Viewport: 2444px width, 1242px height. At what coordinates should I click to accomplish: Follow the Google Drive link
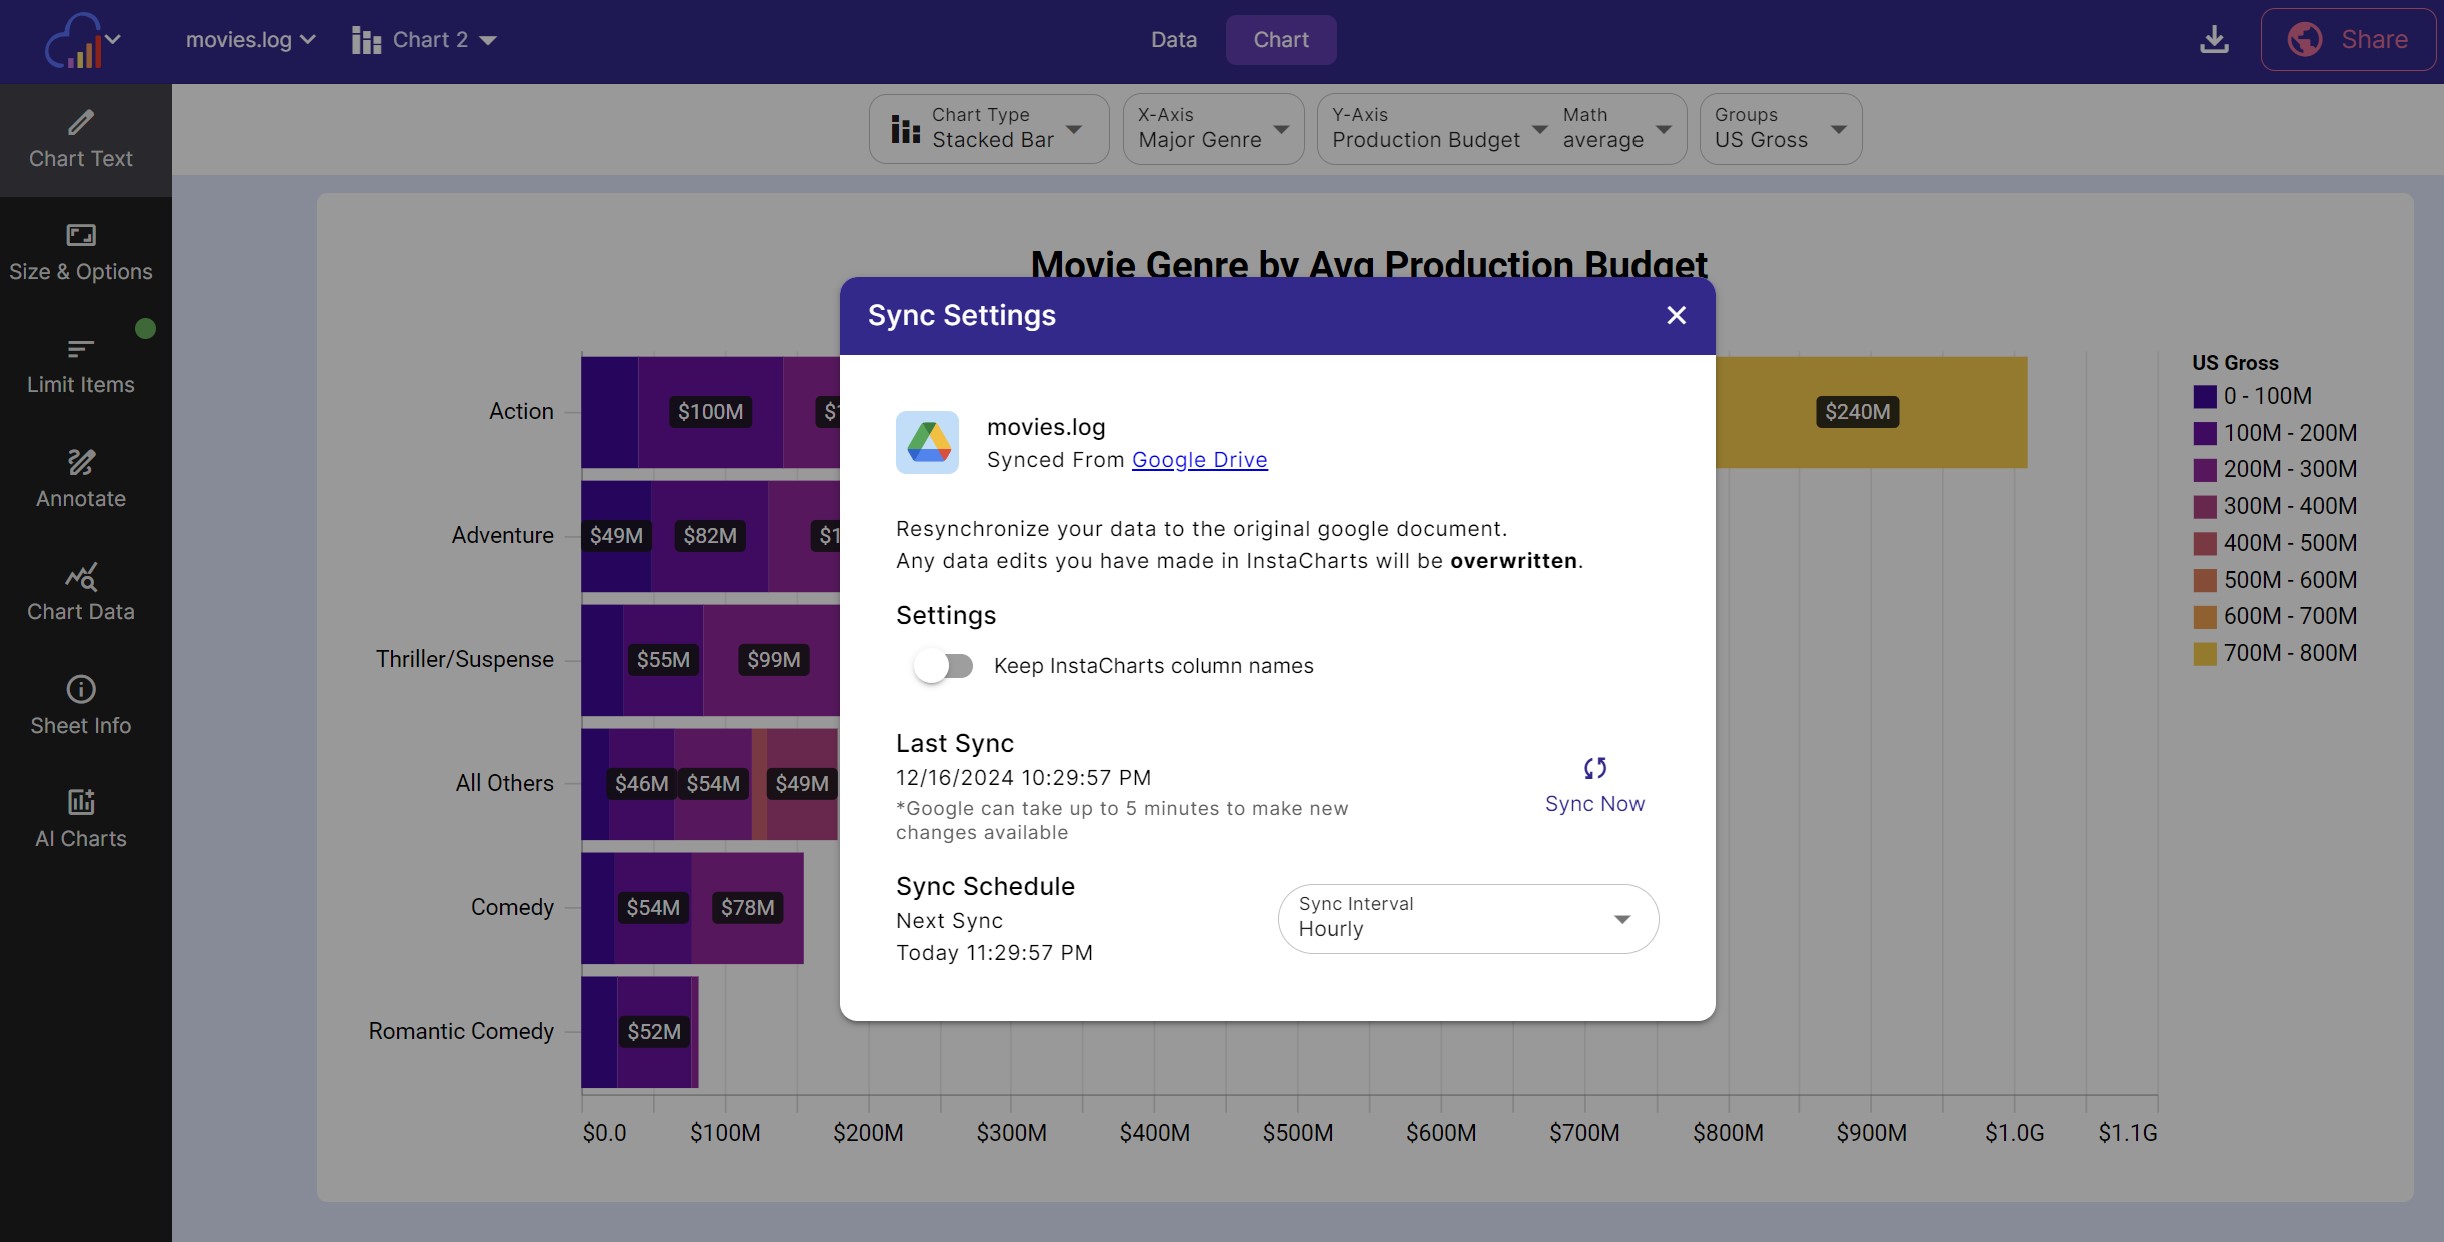[x=1199, y=460]
